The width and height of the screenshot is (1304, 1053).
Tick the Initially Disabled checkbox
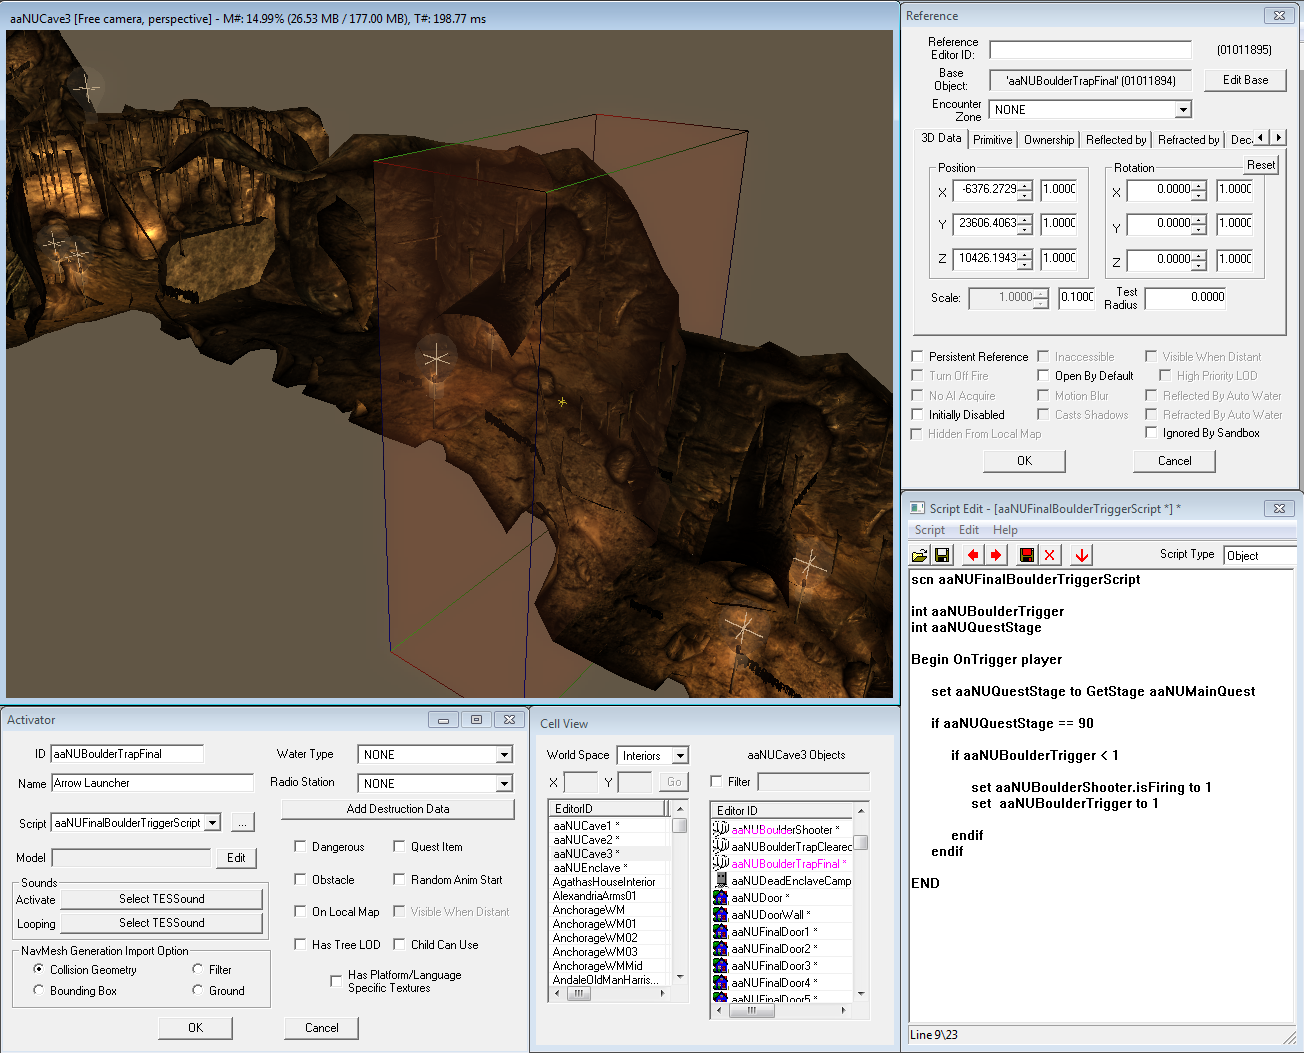(918, 415)
